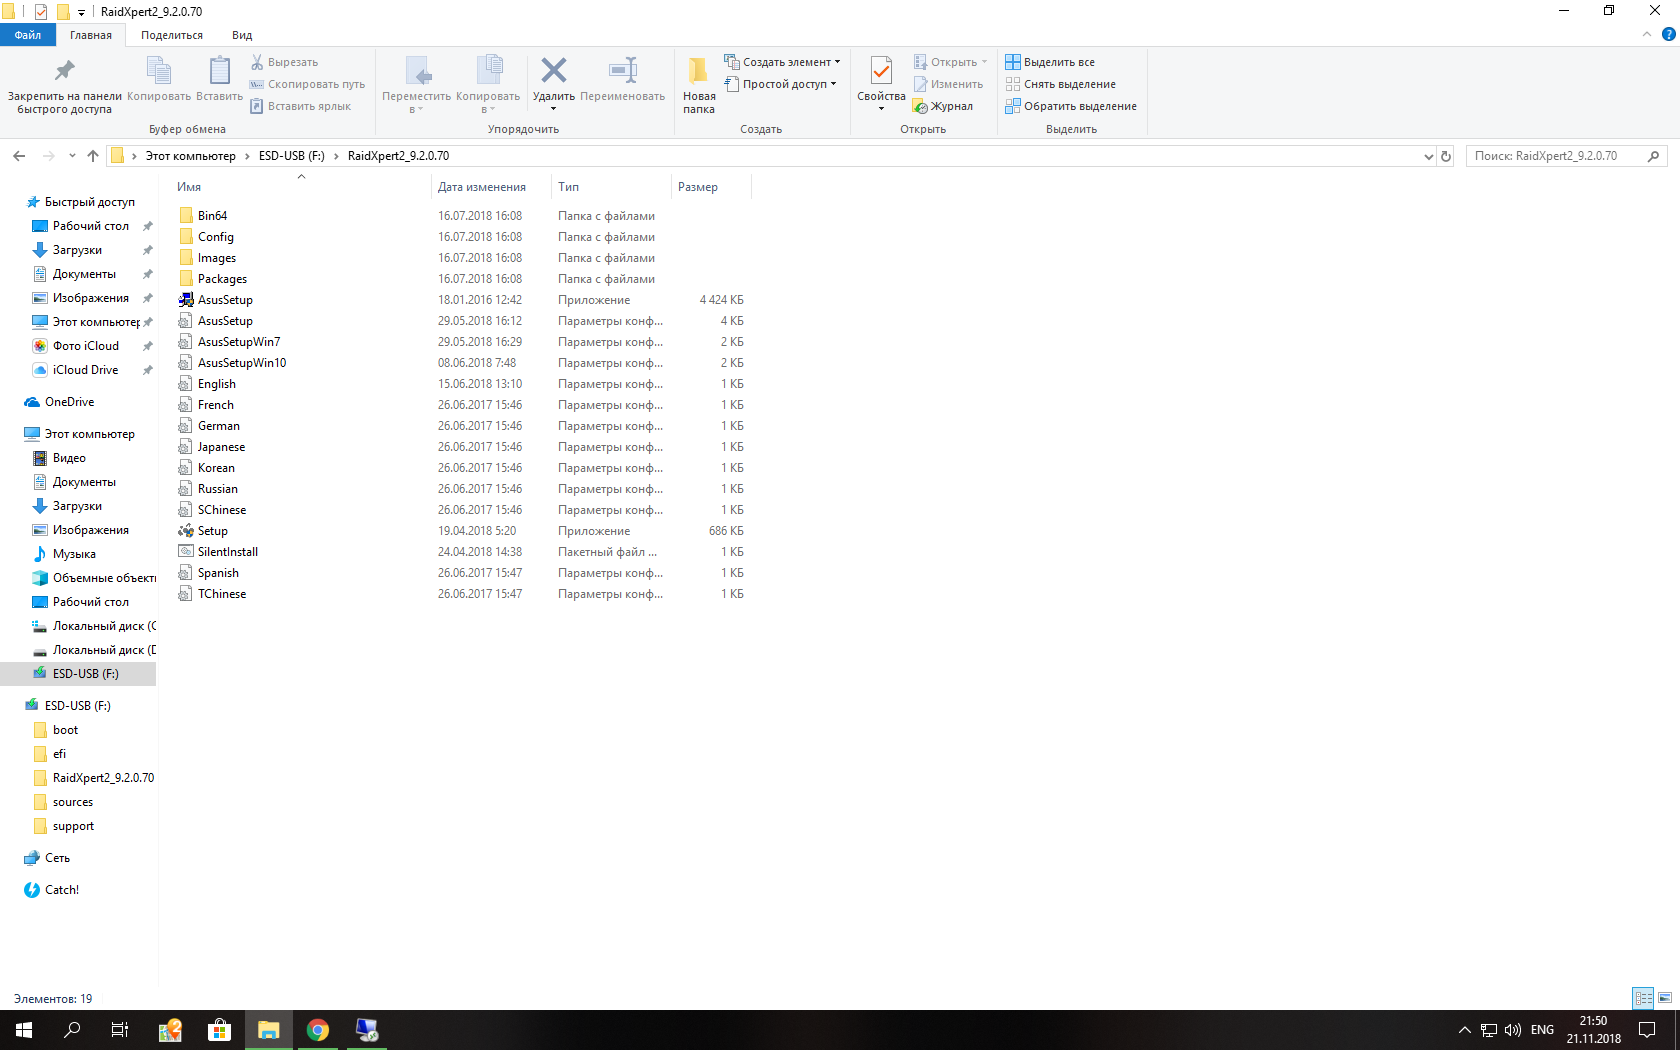Pin to Quick Access panel icon
The image size is (1680, 1050).
[x=65, y=70]
